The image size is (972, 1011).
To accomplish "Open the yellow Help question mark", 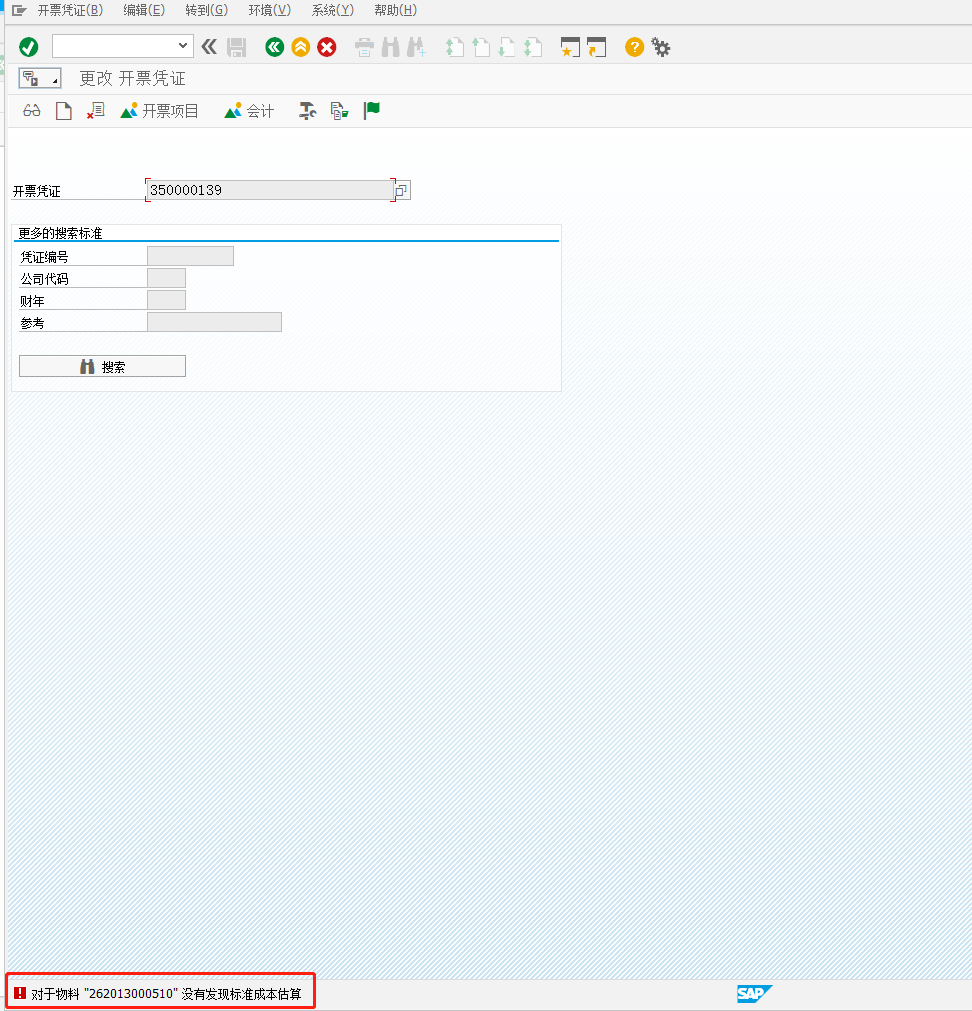I will click(634, 47).
